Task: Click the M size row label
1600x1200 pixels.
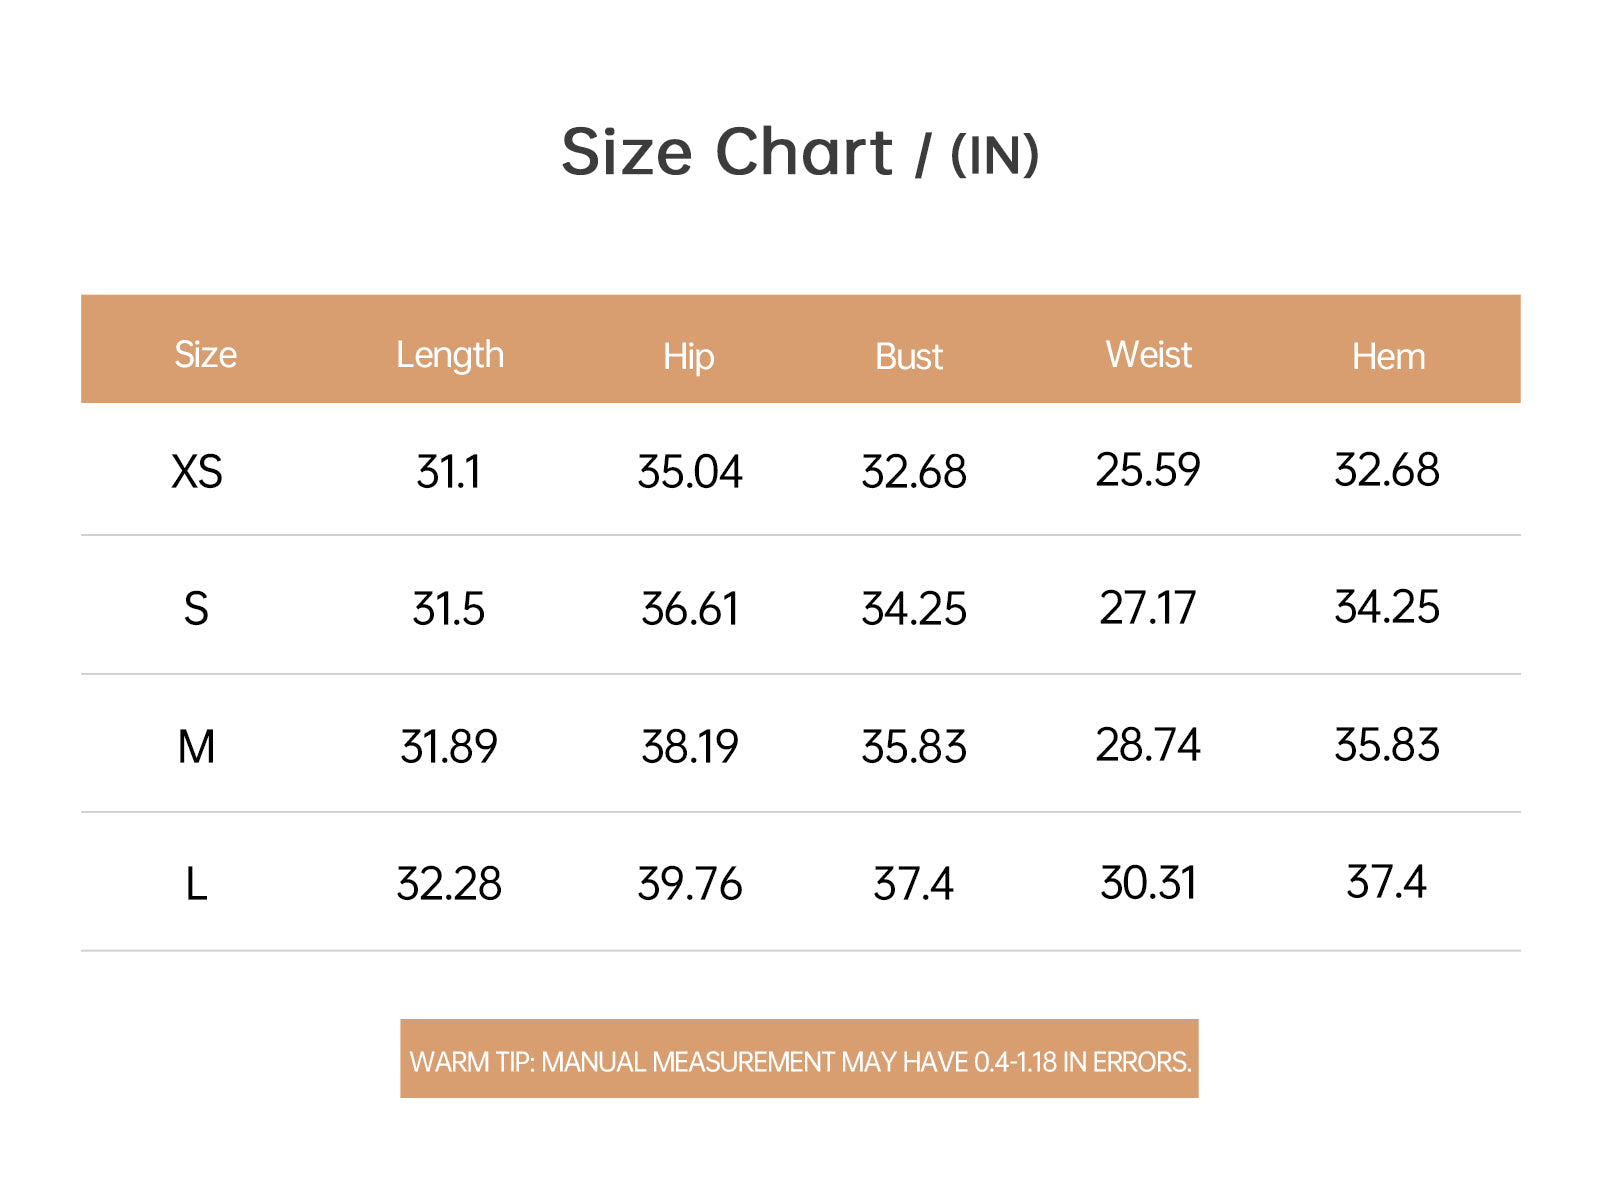Action: [197, 747]
